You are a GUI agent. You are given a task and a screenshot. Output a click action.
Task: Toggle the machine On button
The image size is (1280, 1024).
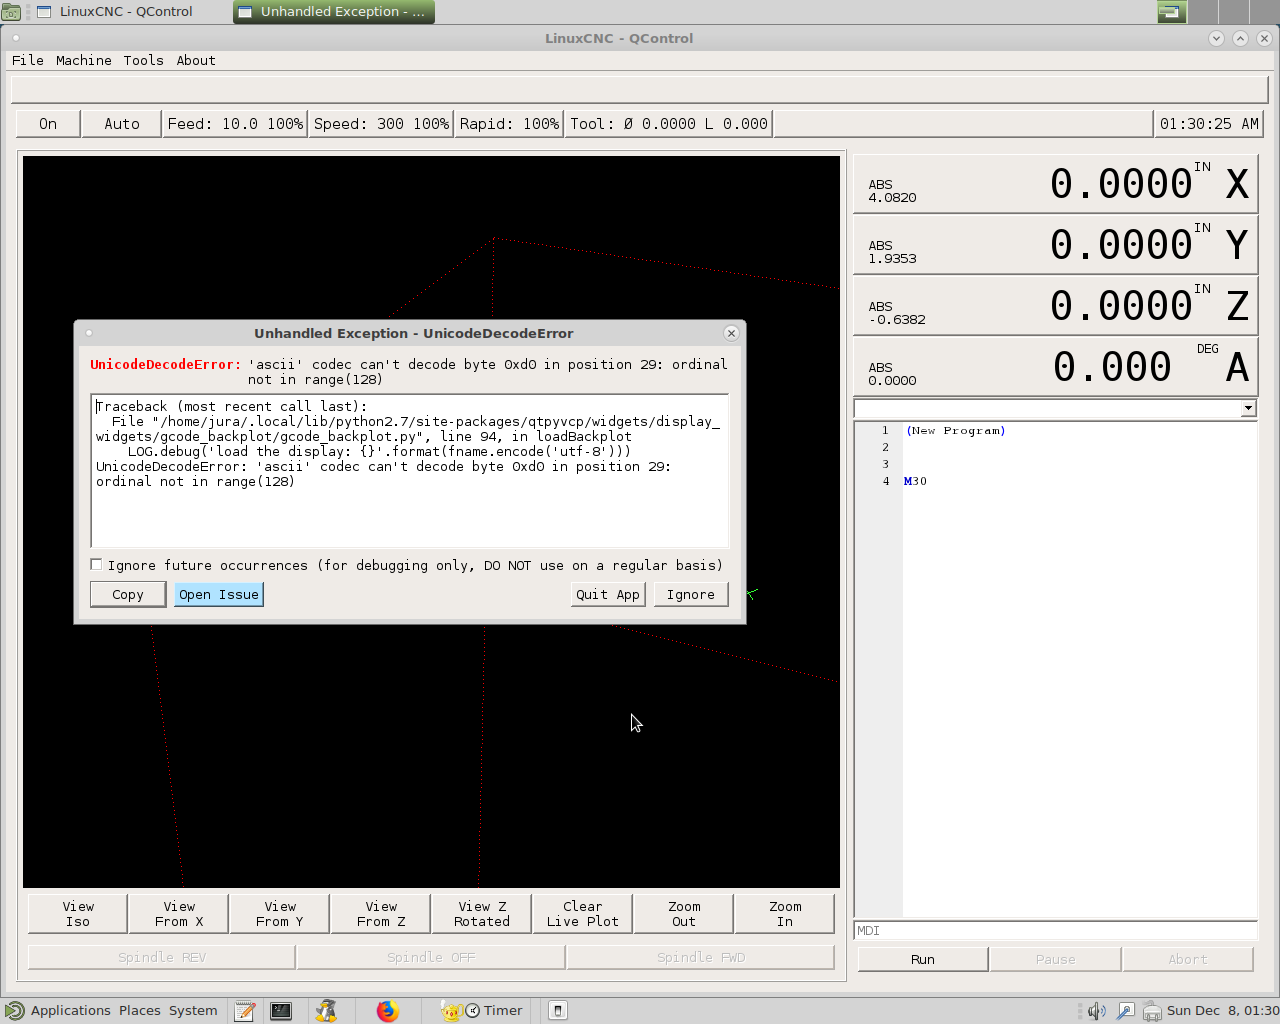[48, 124]
